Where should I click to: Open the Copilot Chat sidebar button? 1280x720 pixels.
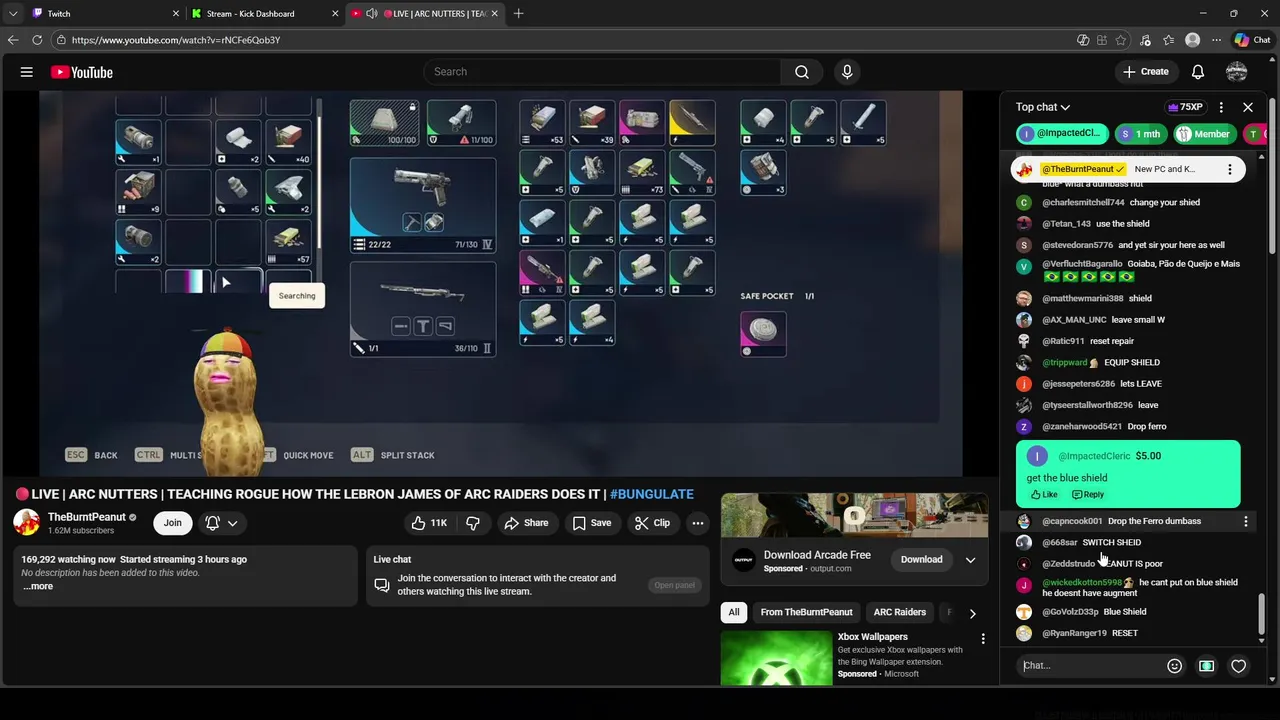1252,40
